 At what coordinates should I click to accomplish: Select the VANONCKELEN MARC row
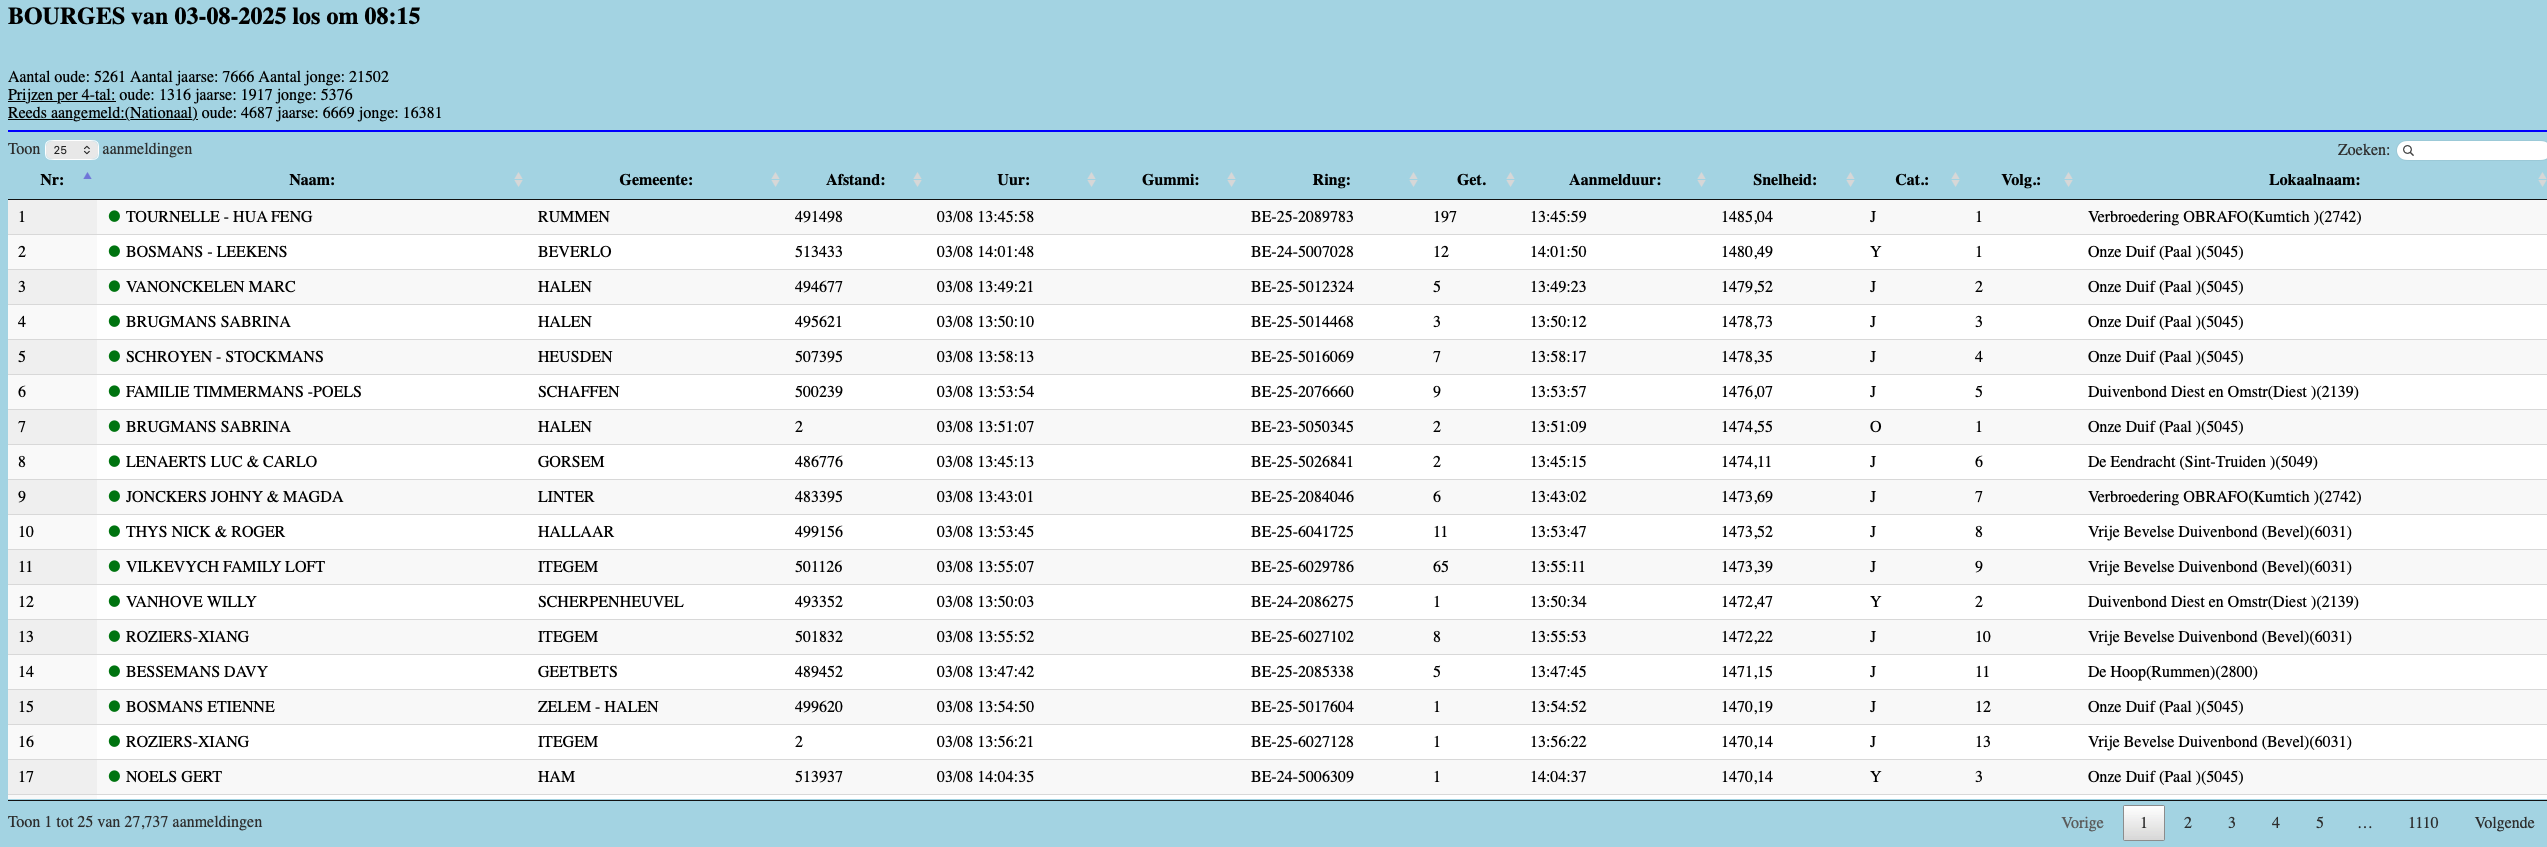[x=211, y=287]
